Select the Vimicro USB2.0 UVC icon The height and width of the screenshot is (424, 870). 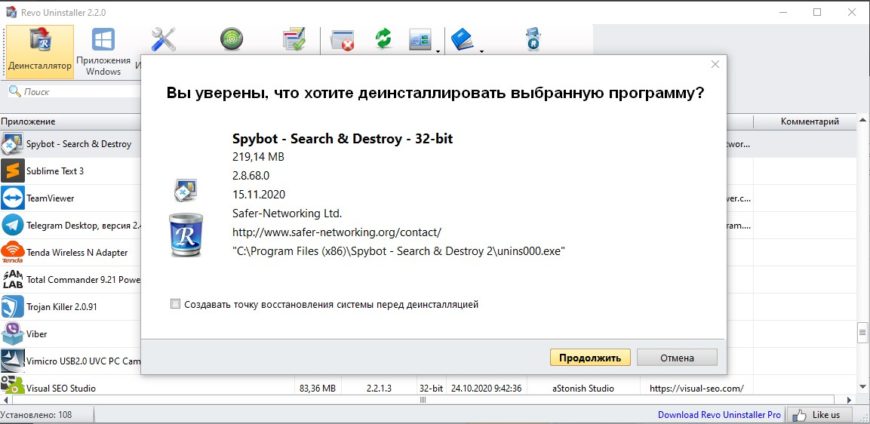click(12, 361)
